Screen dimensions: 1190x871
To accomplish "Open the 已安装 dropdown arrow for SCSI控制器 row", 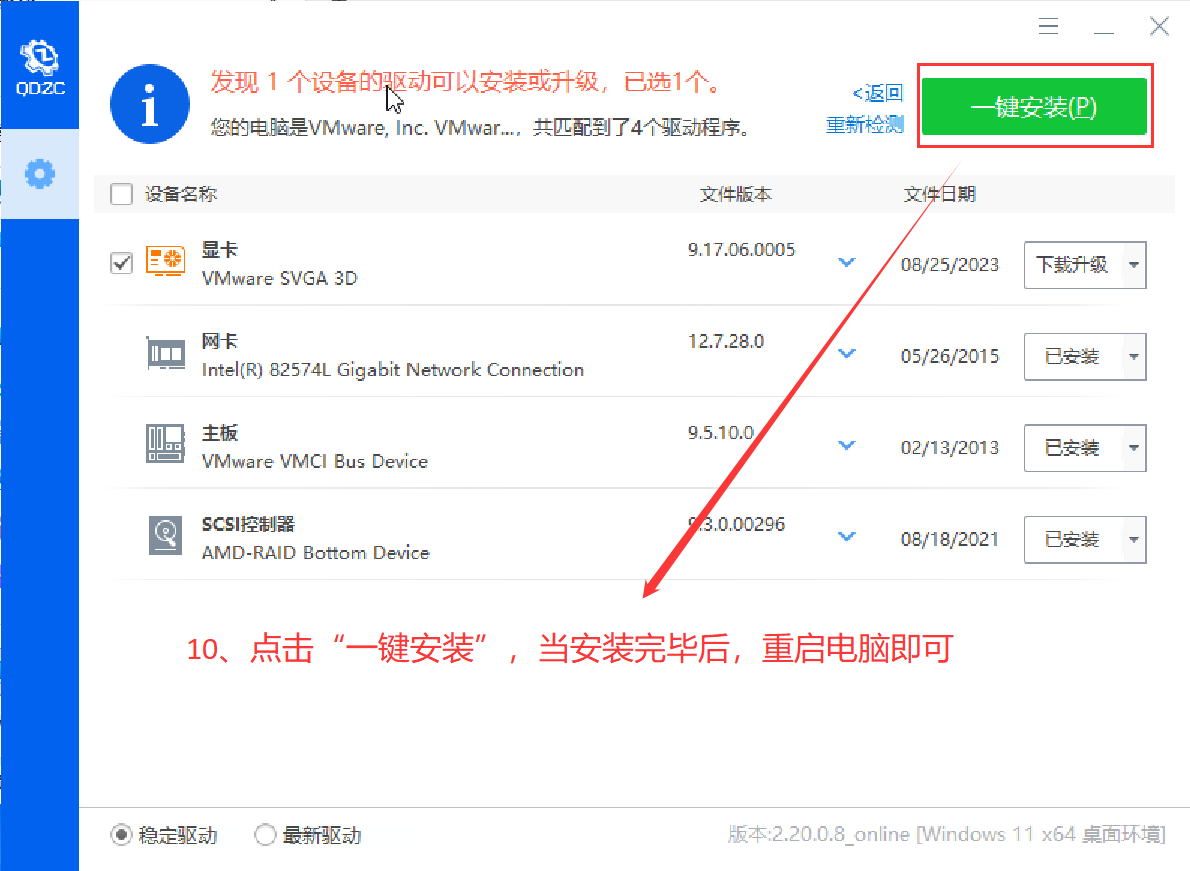I will tap(1134, 539).
